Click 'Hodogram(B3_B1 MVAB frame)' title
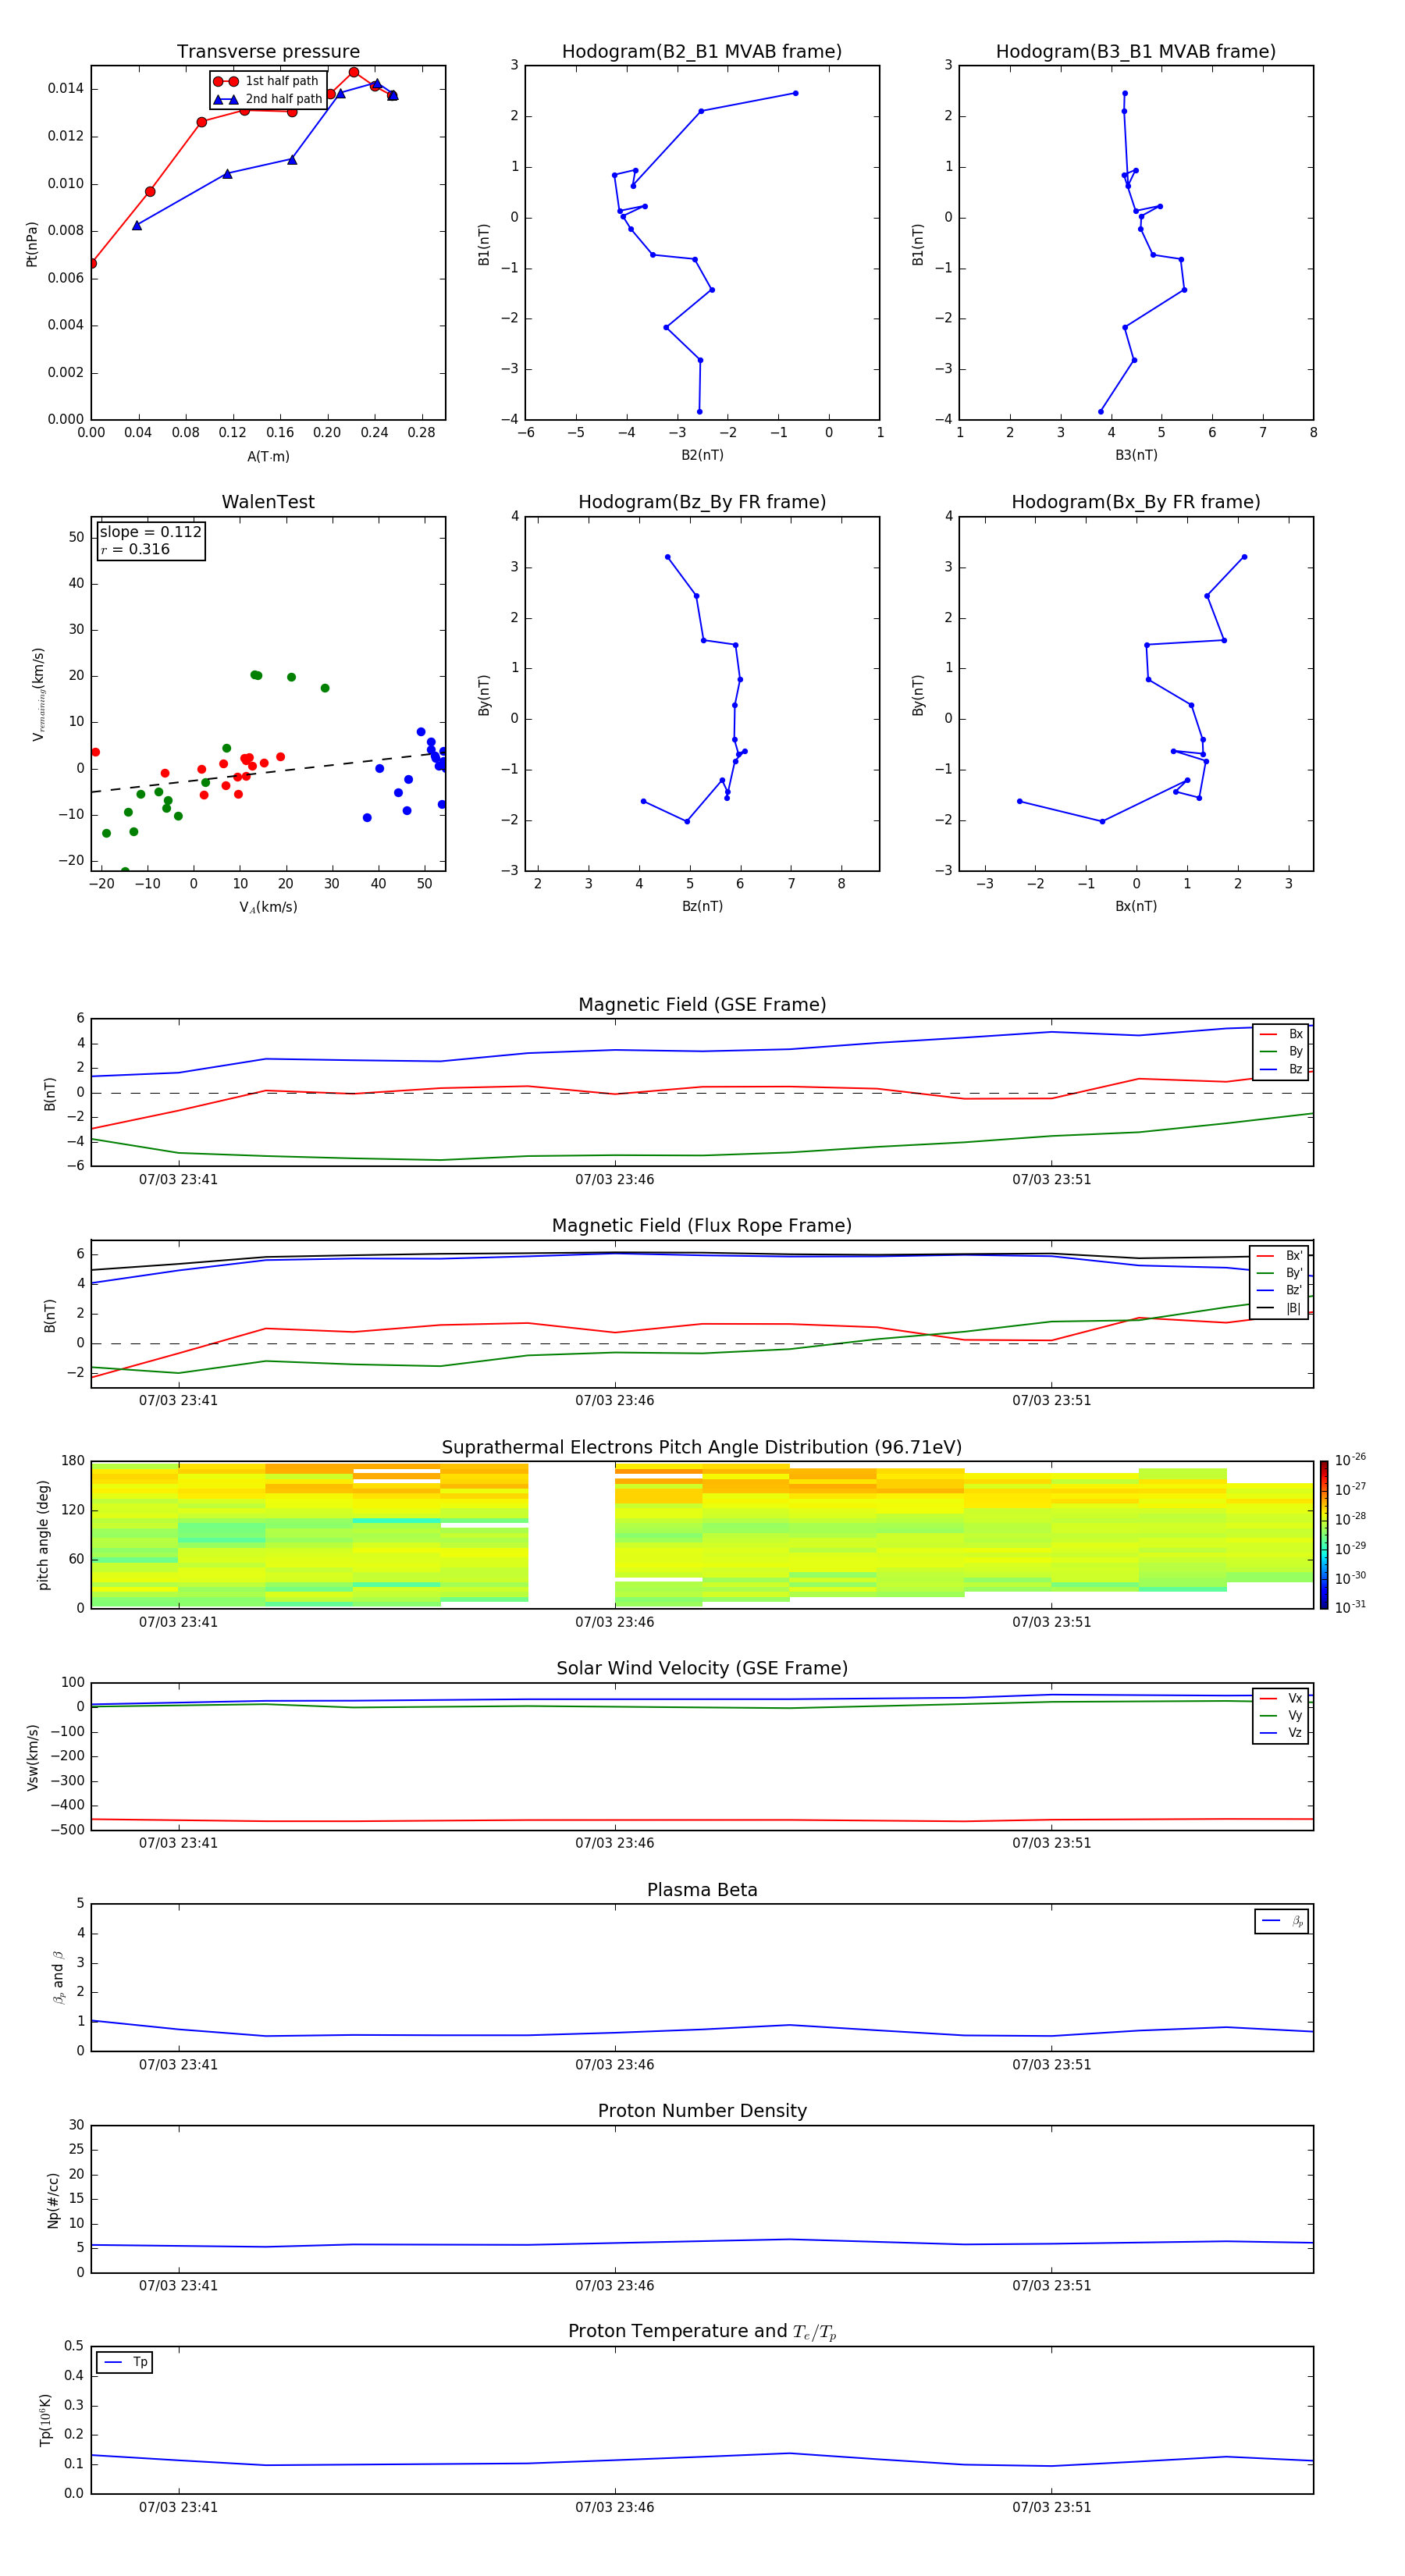Viewport: 1405px width, 2576px height. 1136,52
